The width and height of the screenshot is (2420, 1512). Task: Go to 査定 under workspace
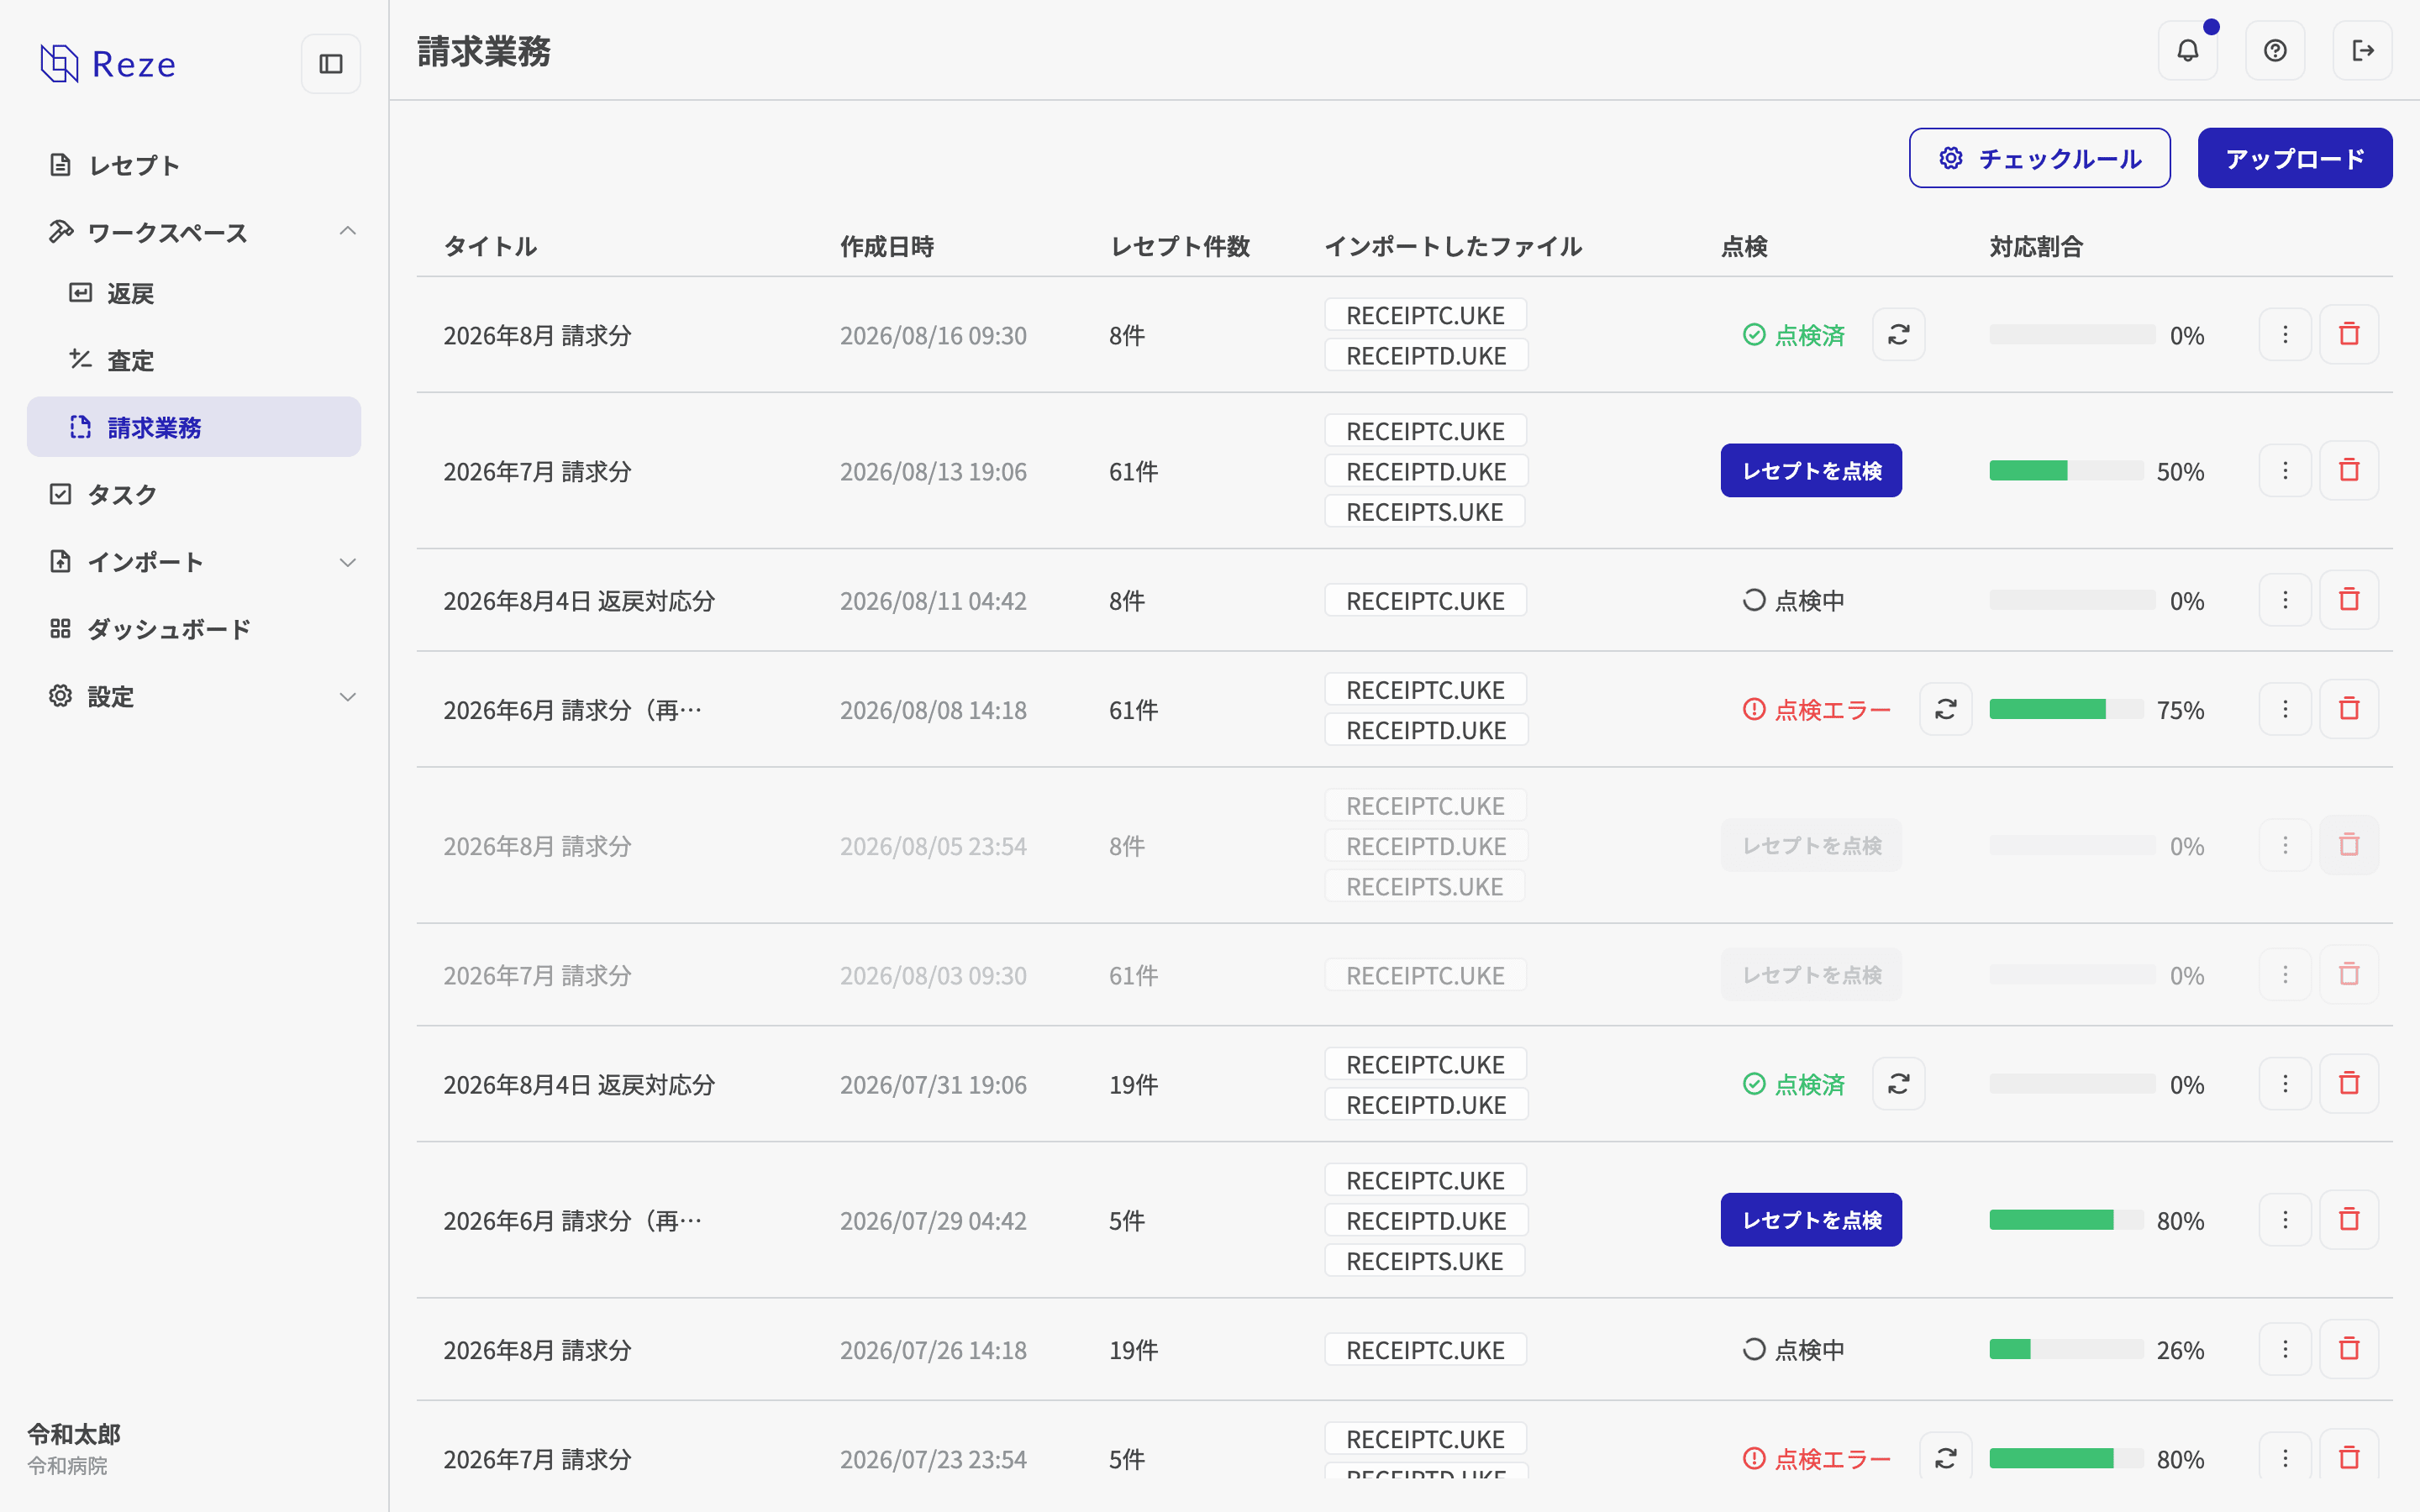click(194, 360)
